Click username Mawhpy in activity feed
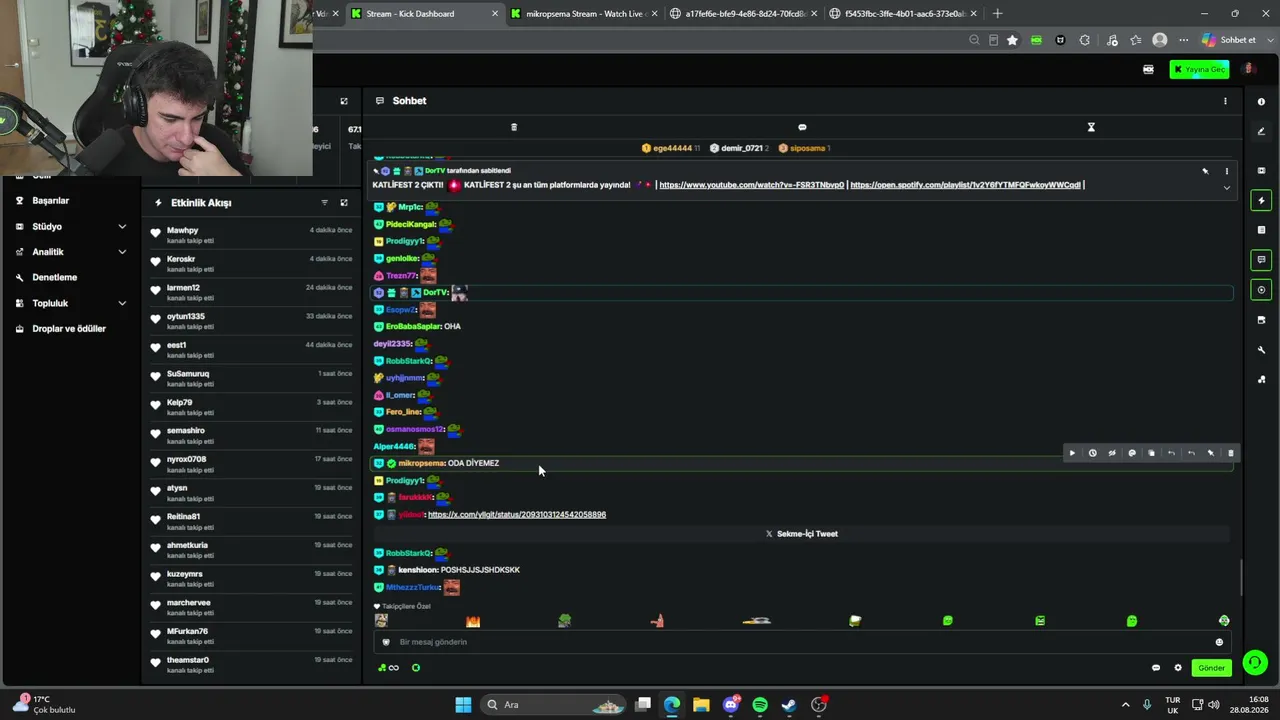The height and width of the screenshot is (720, 1280). click(183, 231)
